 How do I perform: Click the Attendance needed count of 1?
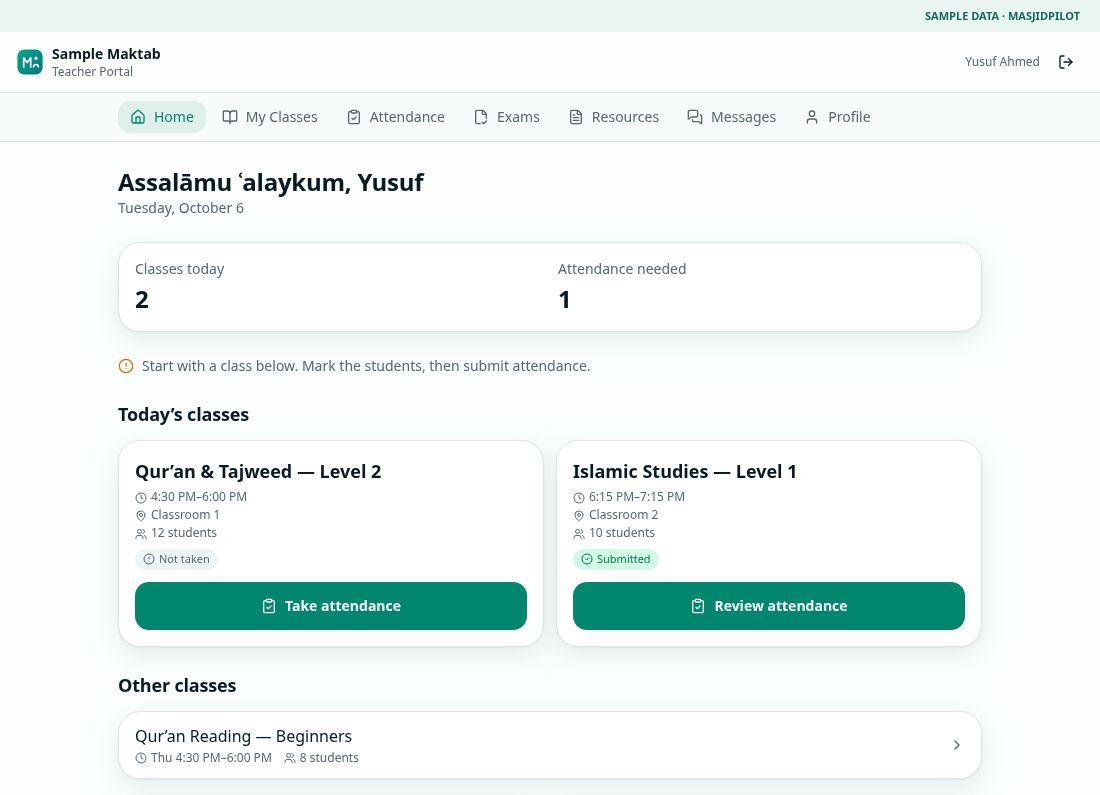564,300
